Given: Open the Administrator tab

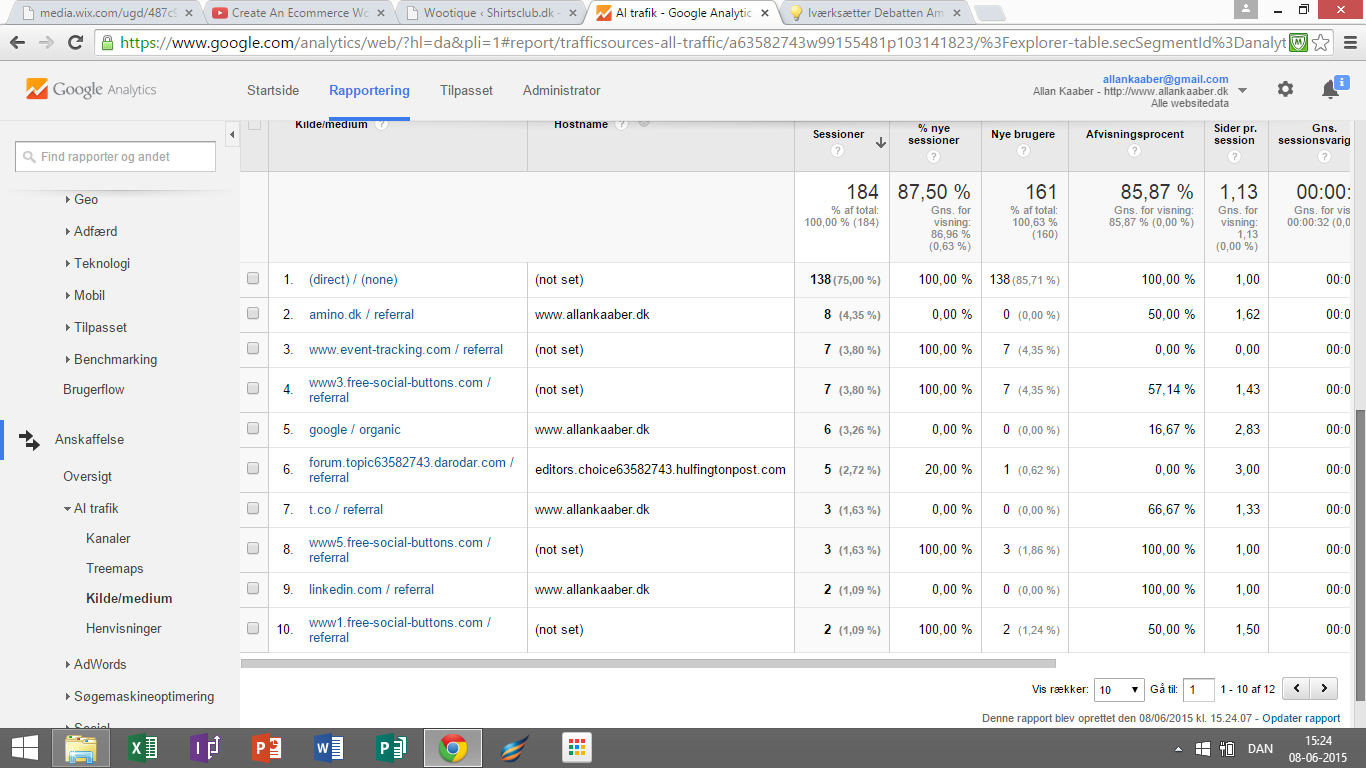Looking at the screenshot, I should 561,90.
